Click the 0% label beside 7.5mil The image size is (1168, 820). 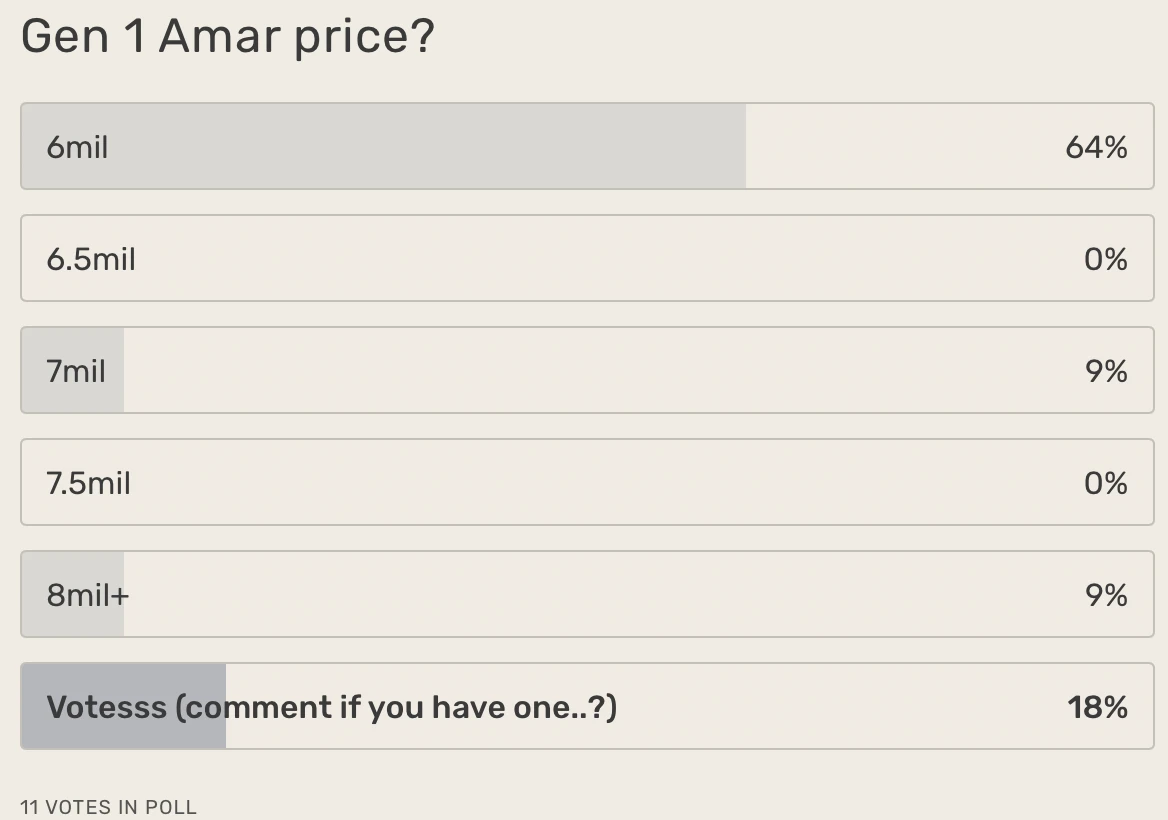click(x=1108, y=482)
